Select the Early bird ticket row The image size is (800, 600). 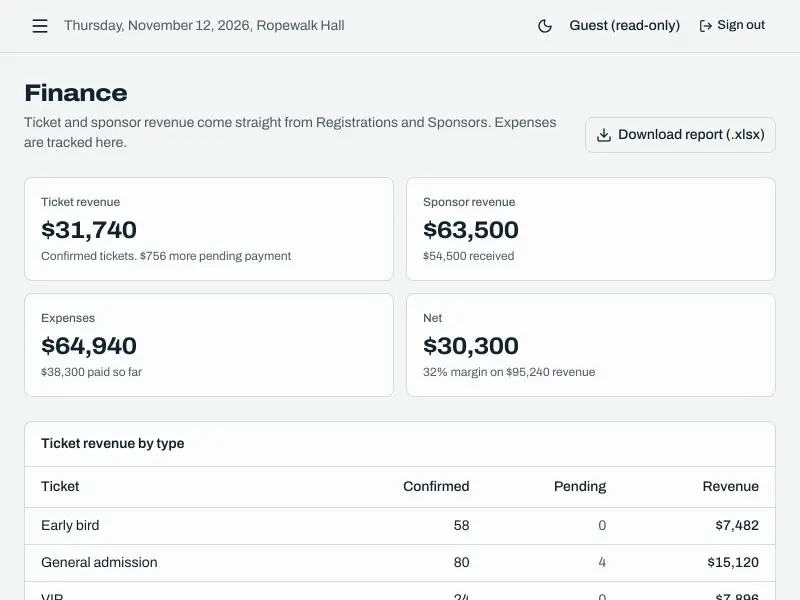pos(400,526)
